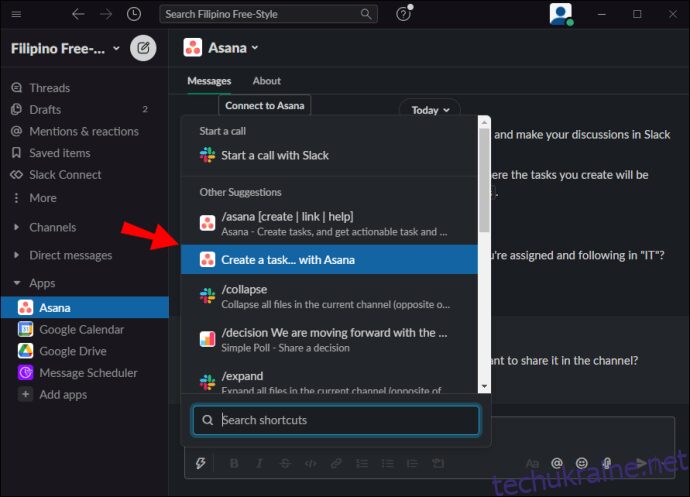Screen dimensions: 690x497
Task: Open the Today date dropdown
Action: pos(430,110)
